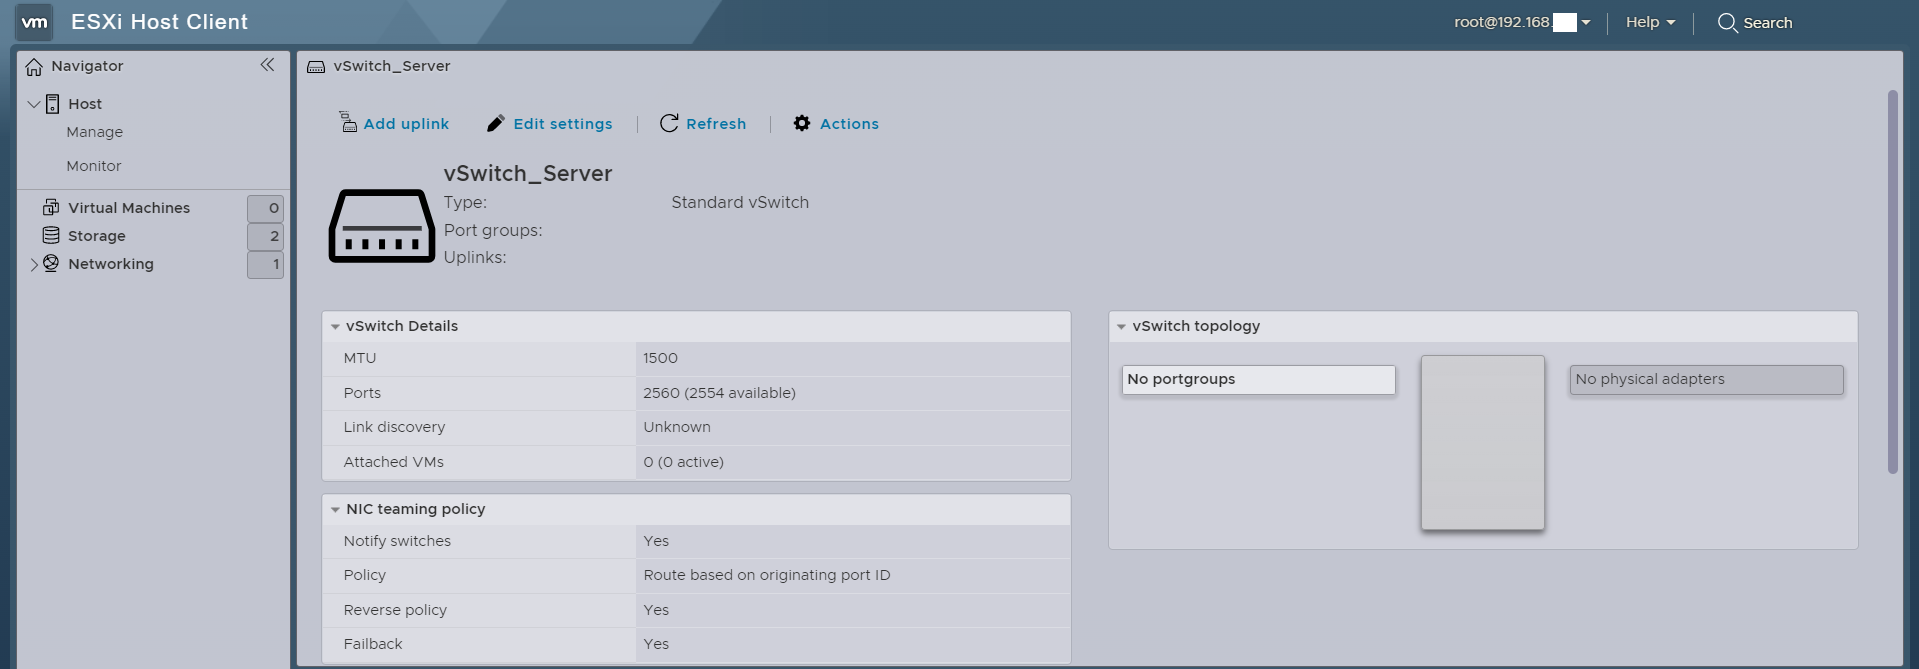The height and width of the screenshot is (669, 1919).
Task: Click the Refresh circular arrow icon
Action: tap(669, 123)
